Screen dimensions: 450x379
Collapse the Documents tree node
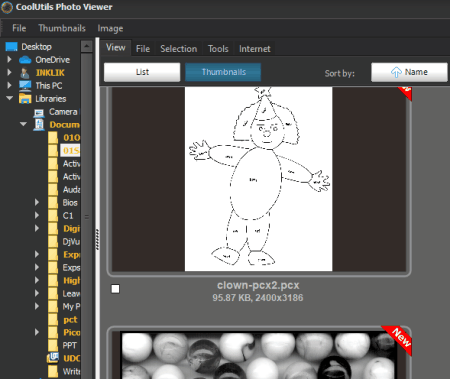click(x=23, y=124)
